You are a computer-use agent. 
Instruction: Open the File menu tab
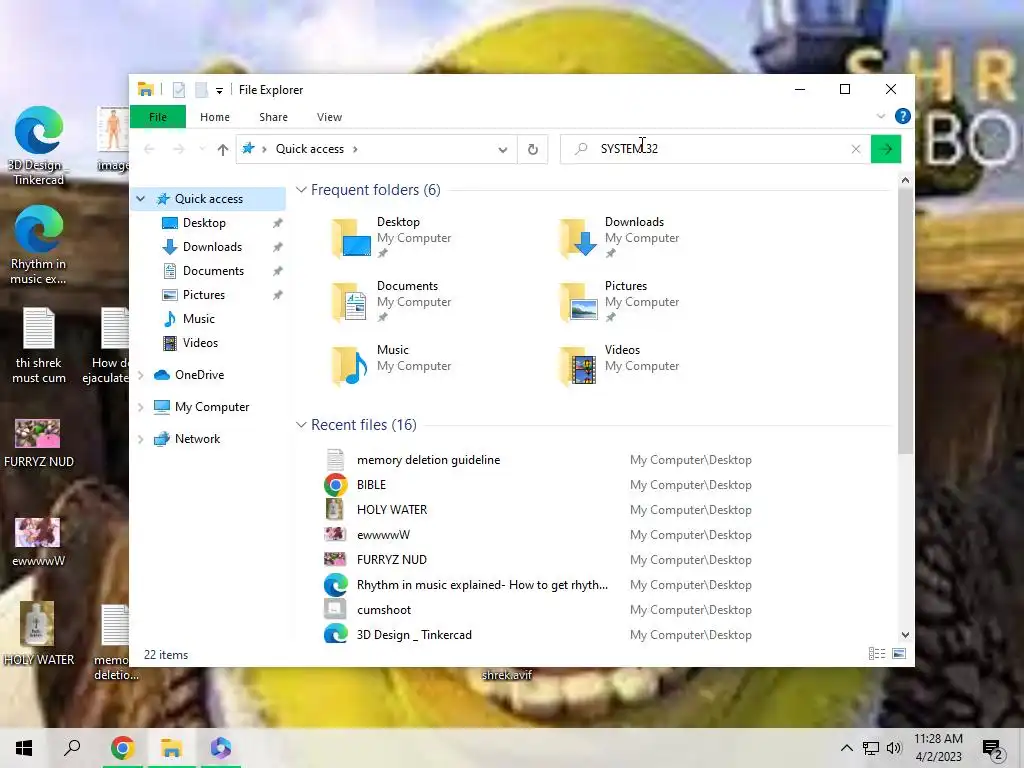[x=157, y=117]
